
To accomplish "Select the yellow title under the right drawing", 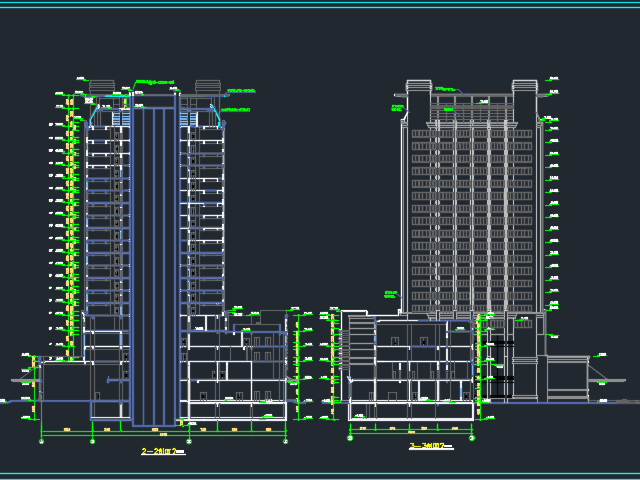I will 430,446.
